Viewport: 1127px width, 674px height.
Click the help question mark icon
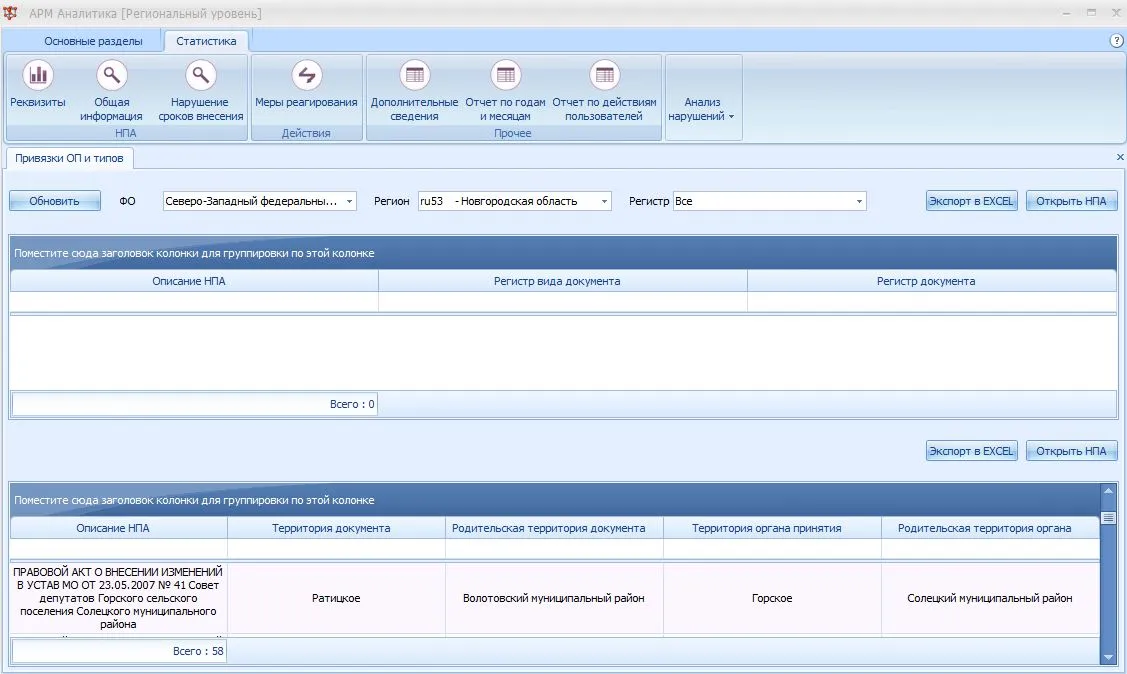[1117, 41]
